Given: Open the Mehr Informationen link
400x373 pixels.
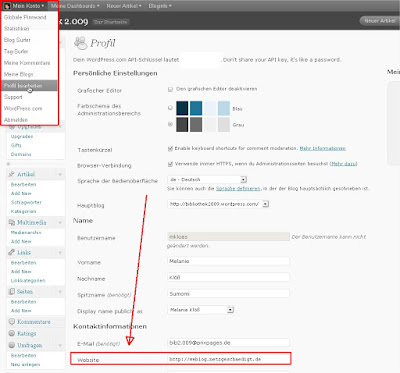Looking at the screenshot, I should click(322, 148).
